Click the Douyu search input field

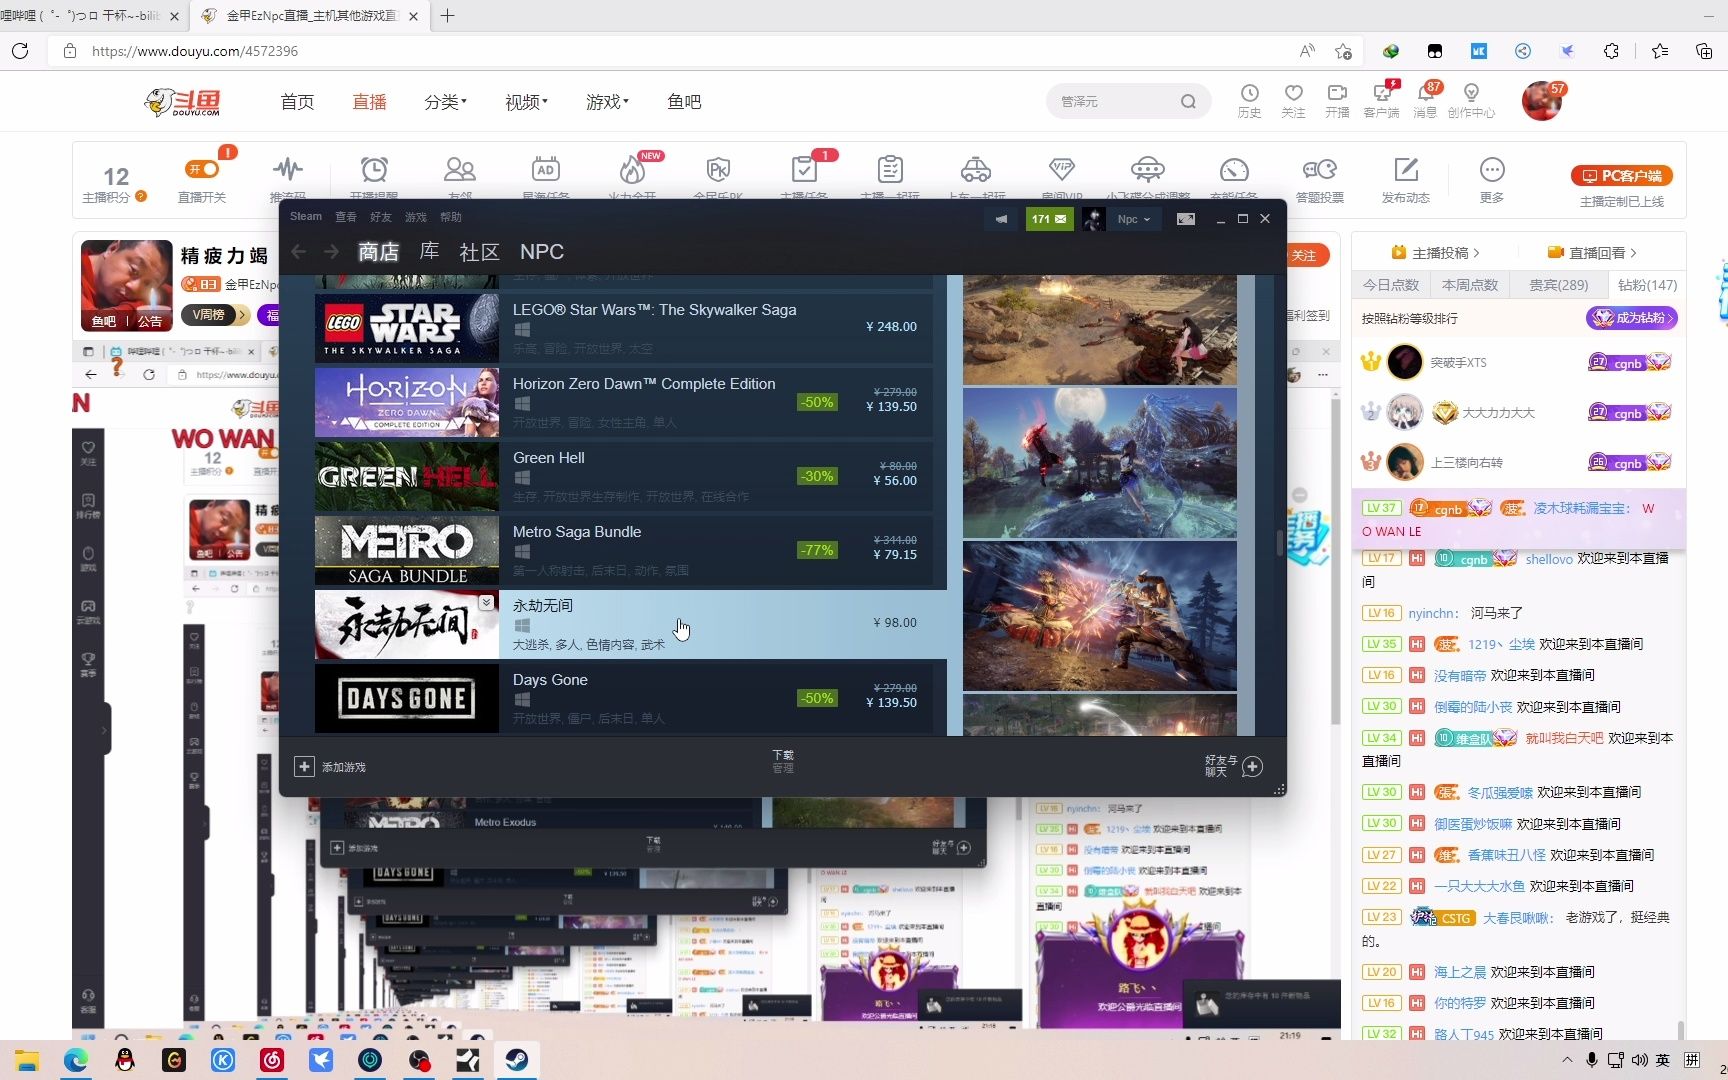coord(1116,101)
